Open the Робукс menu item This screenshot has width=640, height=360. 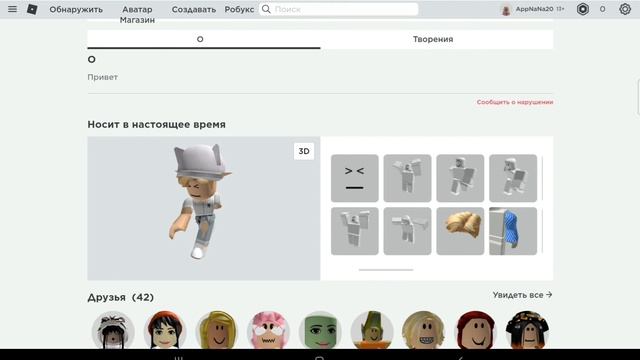239,9
